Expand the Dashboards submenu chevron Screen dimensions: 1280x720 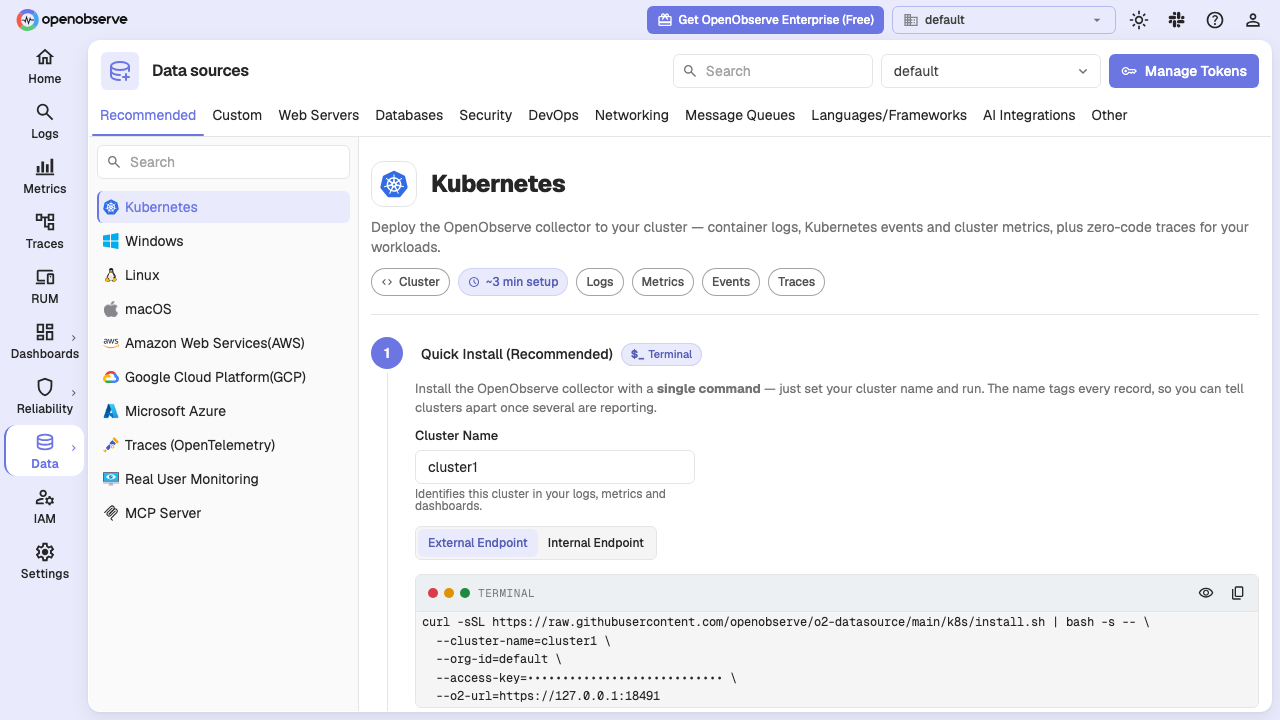click(x=73, y=338)
